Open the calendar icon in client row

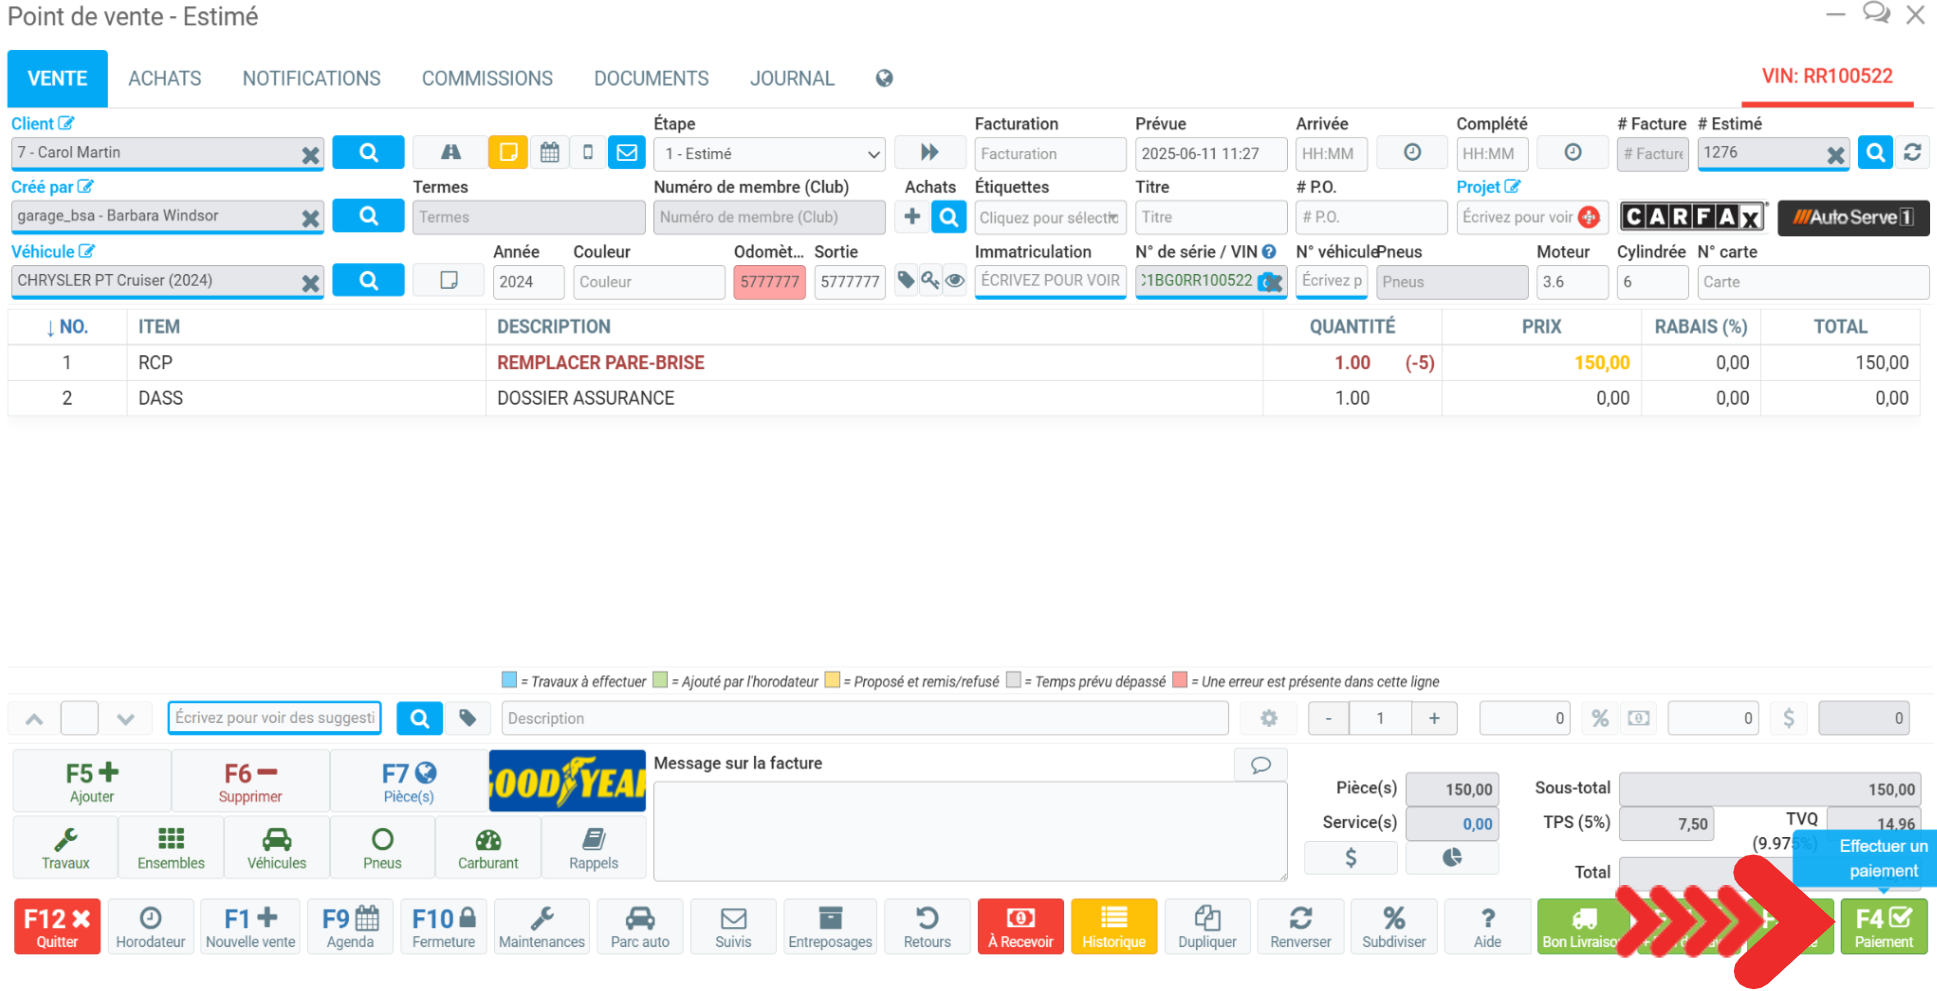549,153
